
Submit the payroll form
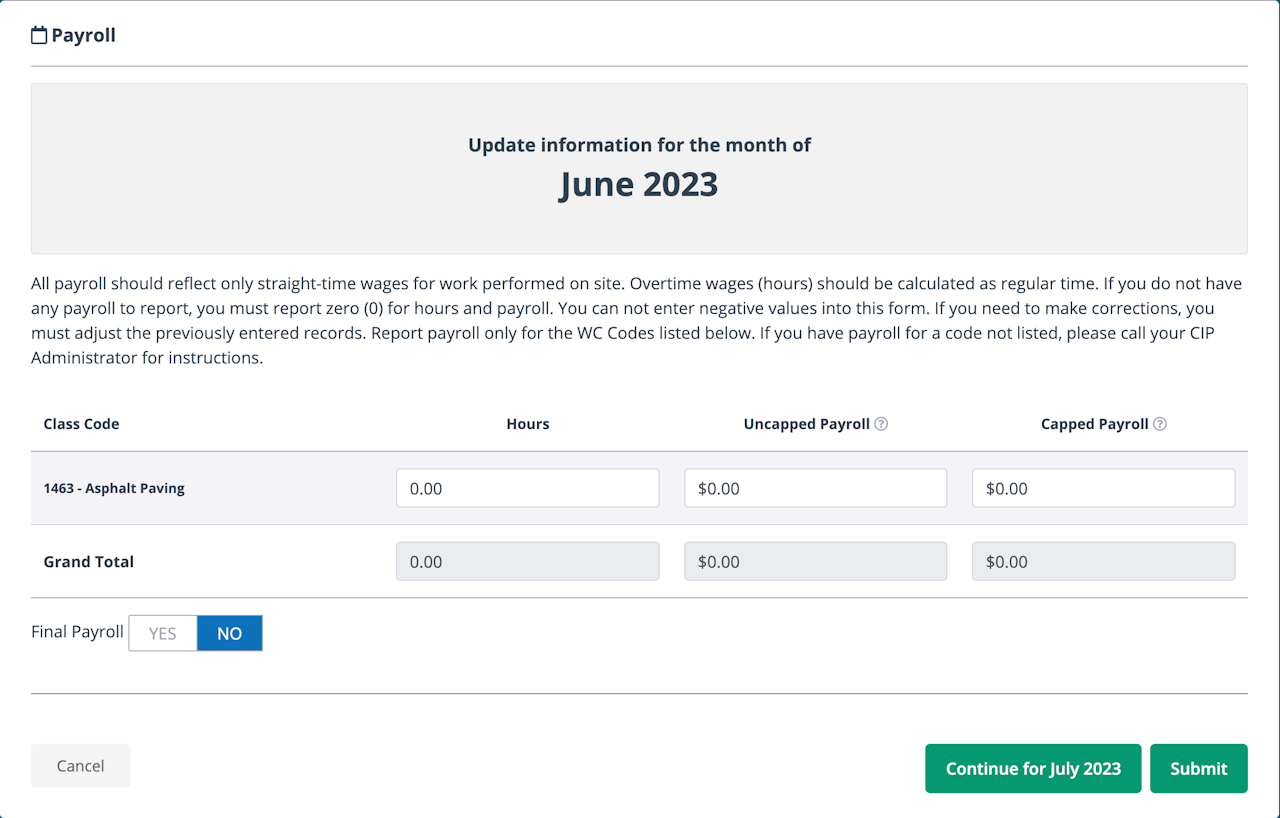coord(1198,768)
